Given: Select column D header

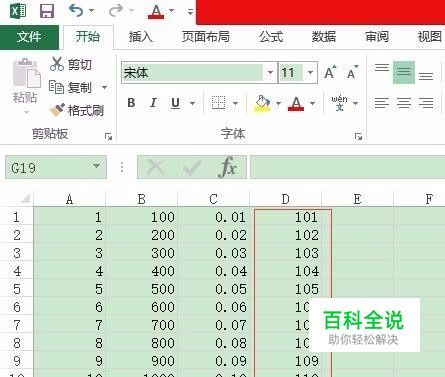Looking at the screenshot, I should [285, 199].
